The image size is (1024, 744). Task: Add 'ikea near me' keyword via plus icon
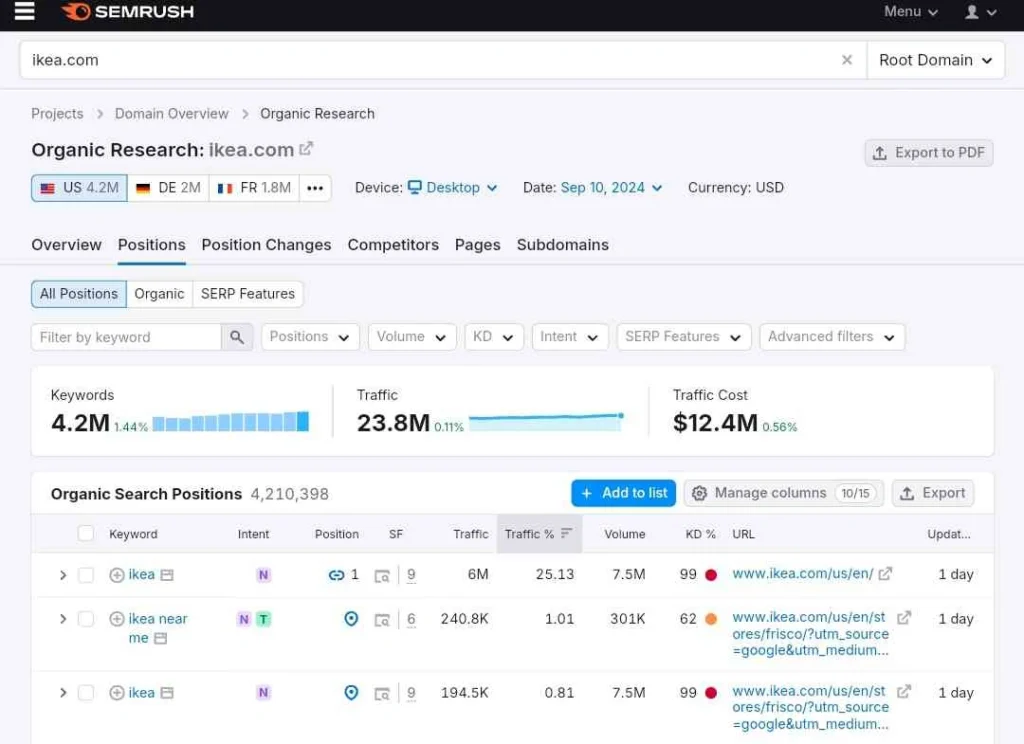(116, 619)
